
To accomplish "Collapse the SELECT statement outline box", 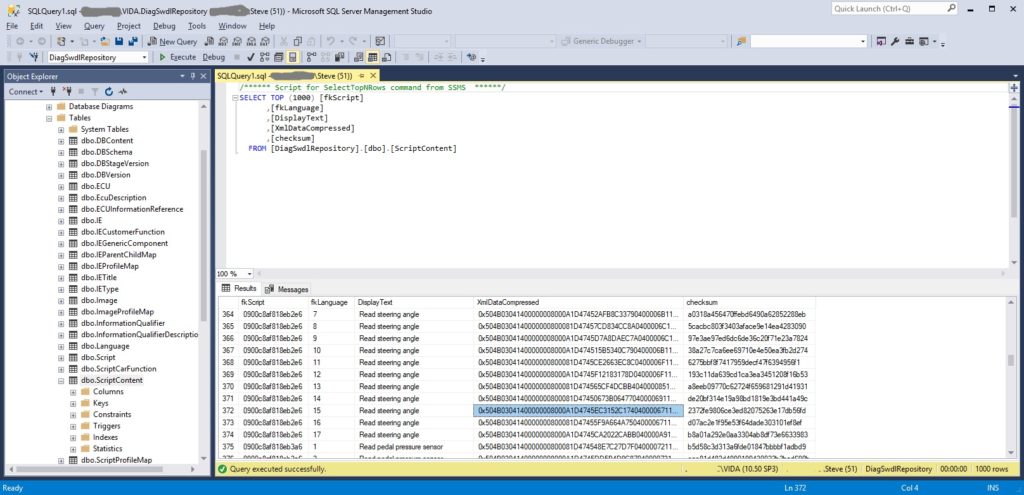I will tap(234, 98).
